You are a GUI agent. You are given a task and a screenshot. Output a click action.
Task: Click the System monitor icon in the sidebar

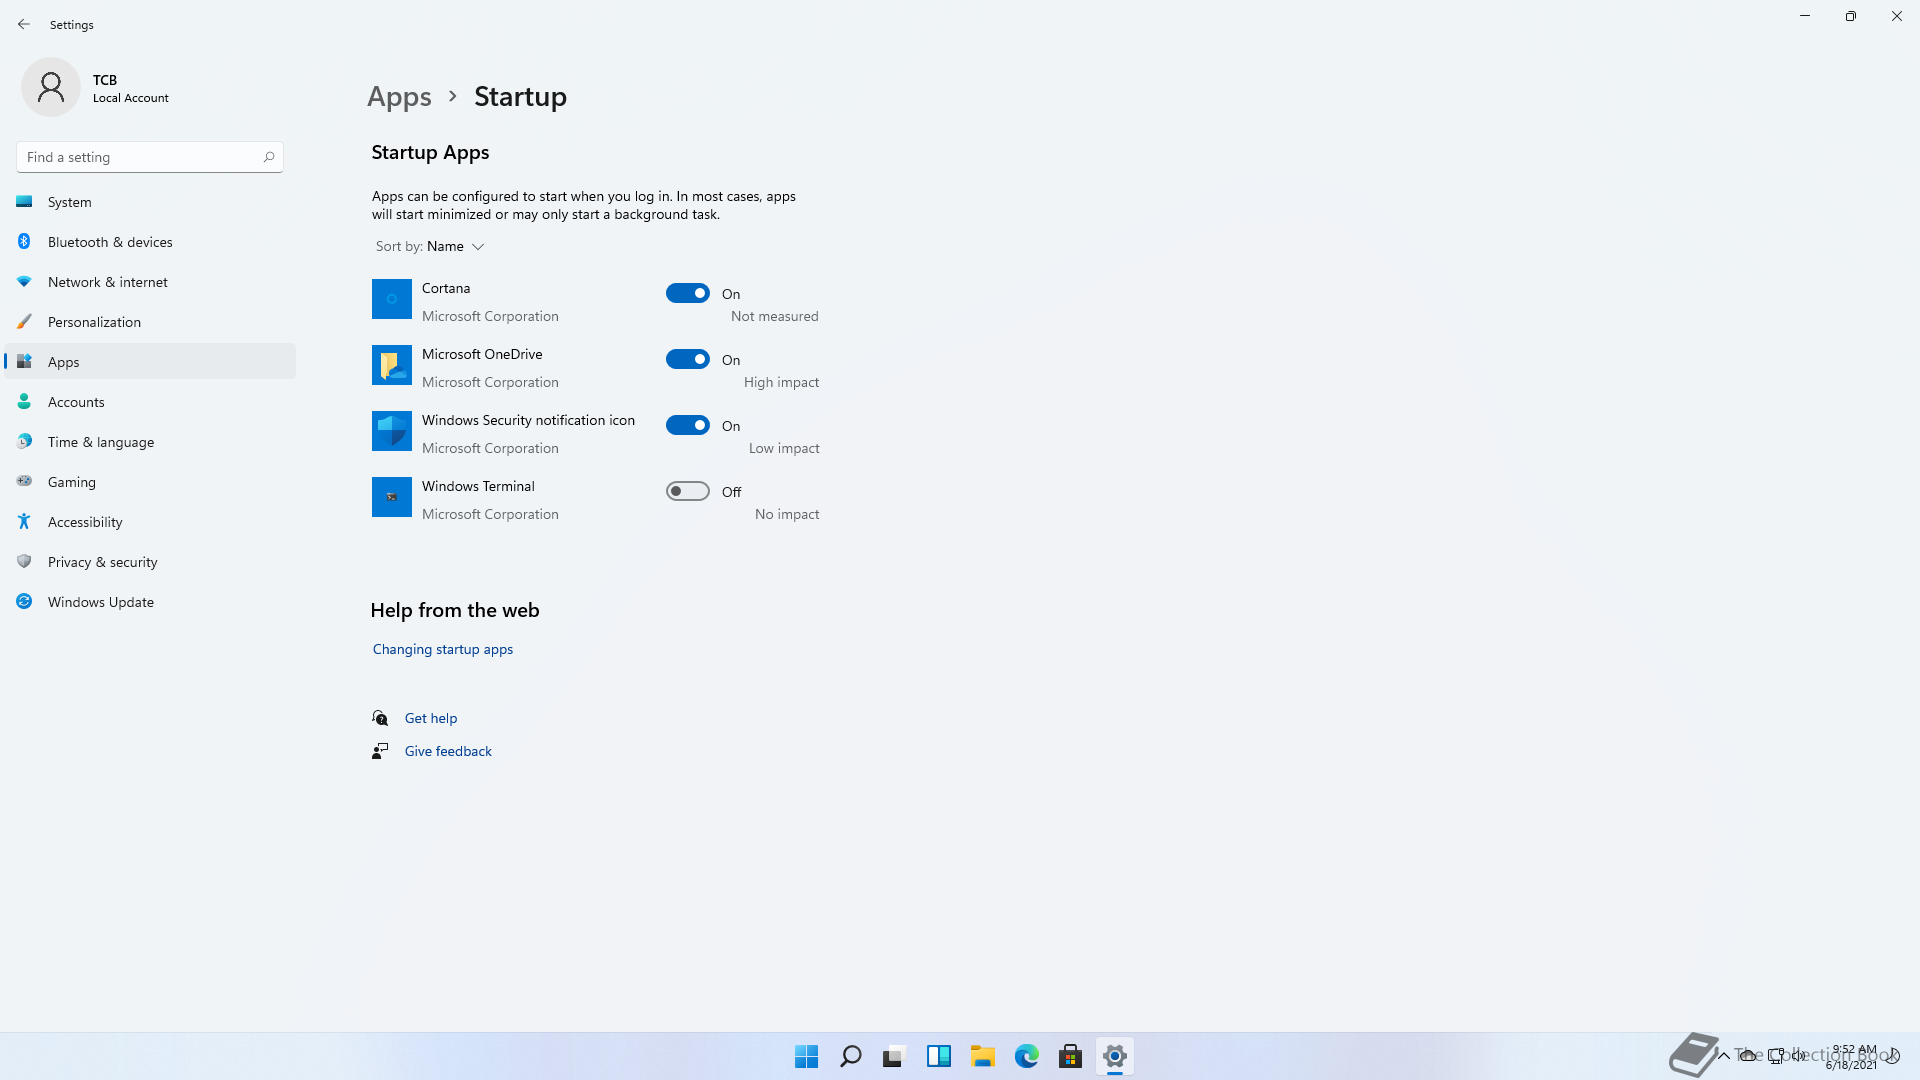(24, 202)
